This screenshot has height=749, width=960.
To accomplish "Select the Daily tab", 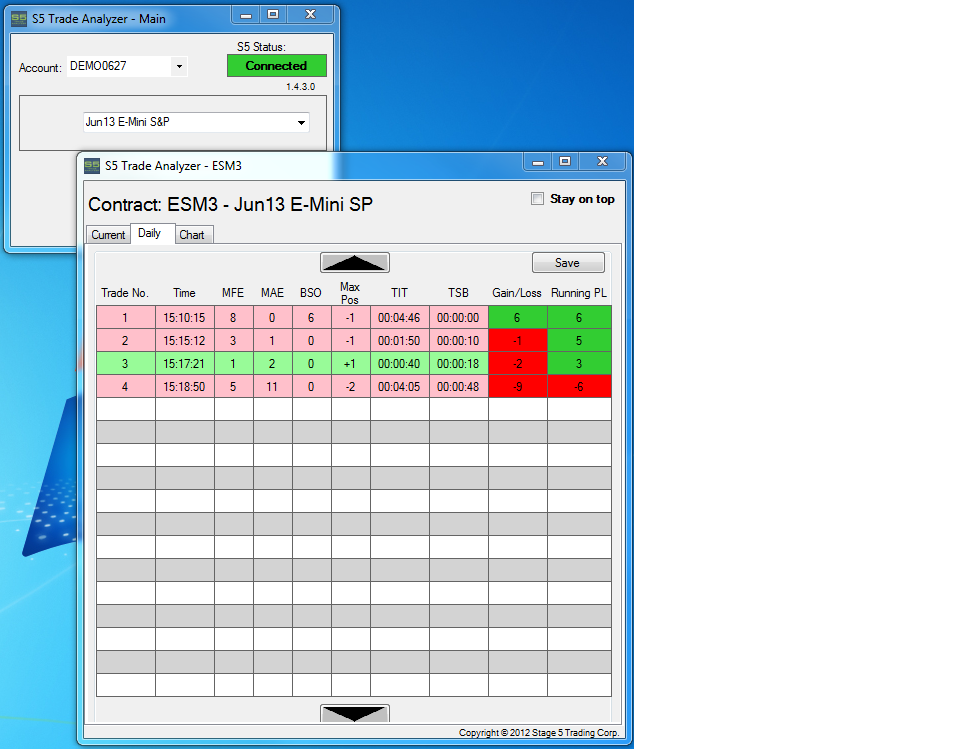I will (152, 233).
